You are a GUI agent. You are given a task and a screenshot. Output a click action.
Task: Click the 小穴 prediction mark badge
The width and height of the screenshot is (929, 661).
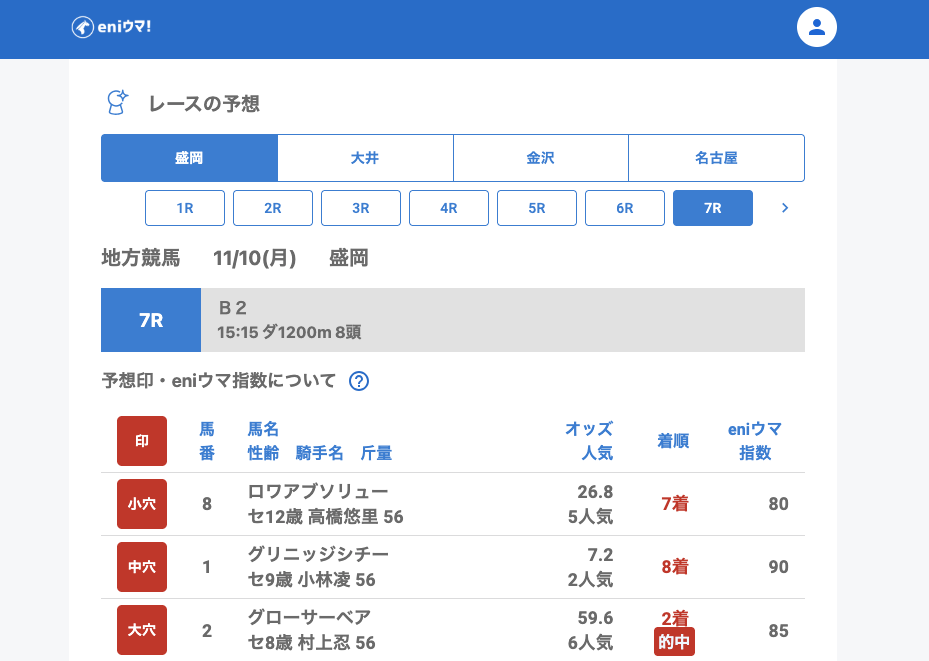click(142, 504)
